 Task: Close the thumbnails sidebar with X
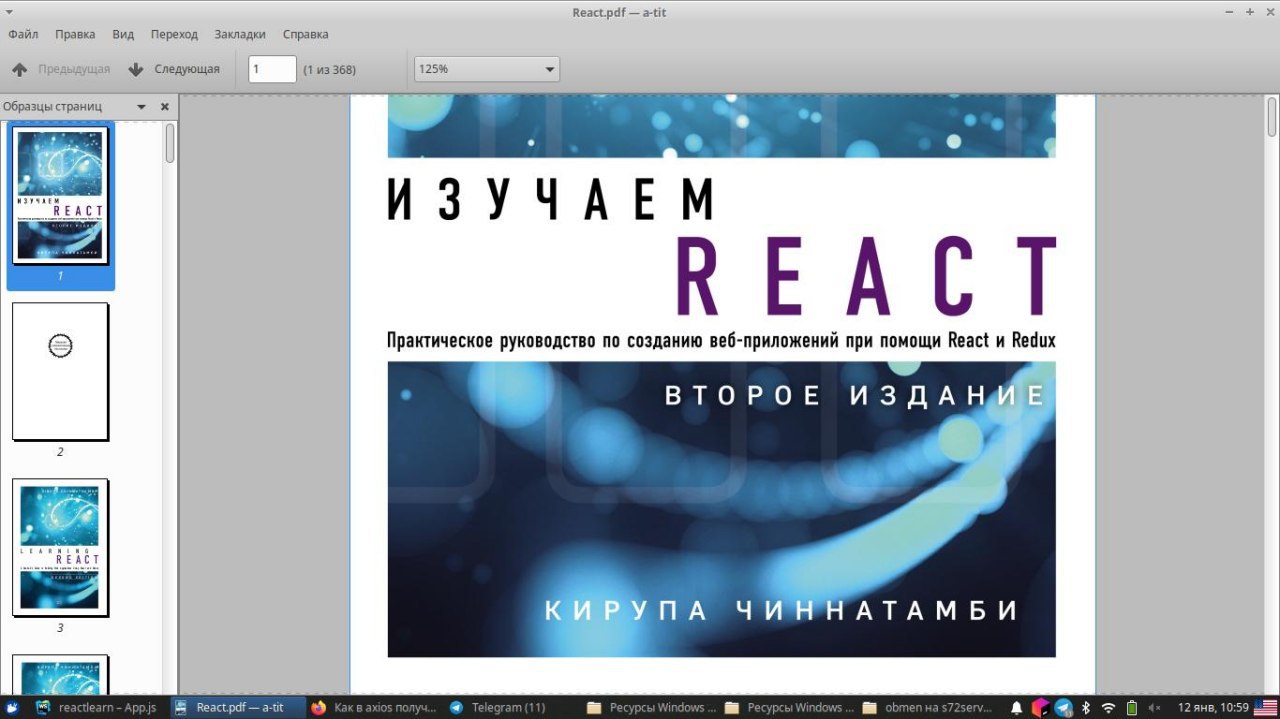[x=165, y=106]
